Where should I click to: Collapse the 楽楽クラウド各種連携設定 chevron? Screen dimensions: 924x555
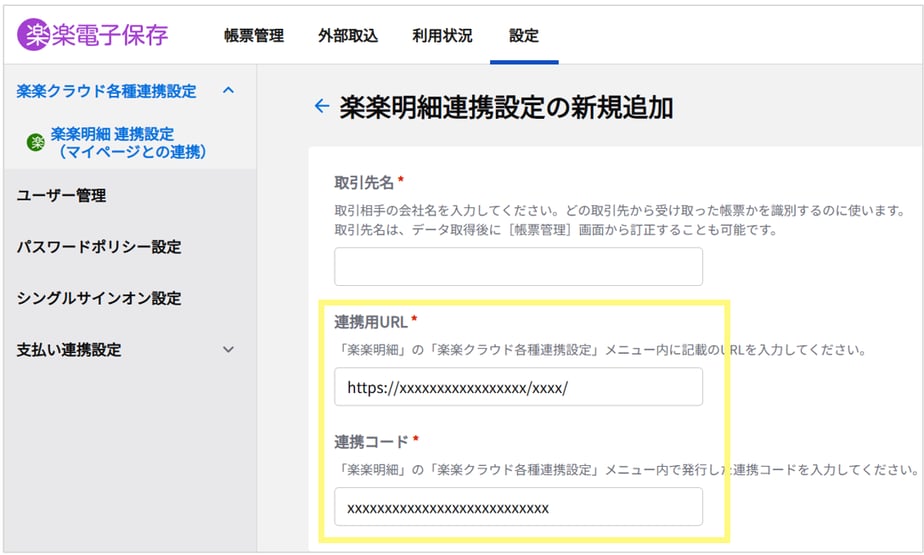coord(229,90)
